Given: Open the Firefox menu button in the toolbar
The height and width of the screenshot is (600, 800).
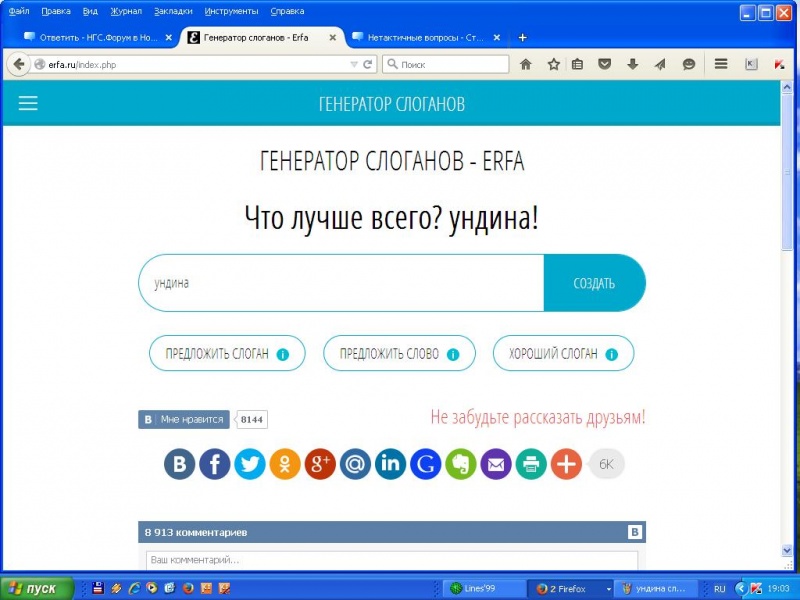Looking at the screenshot, I should pos(720,64).
